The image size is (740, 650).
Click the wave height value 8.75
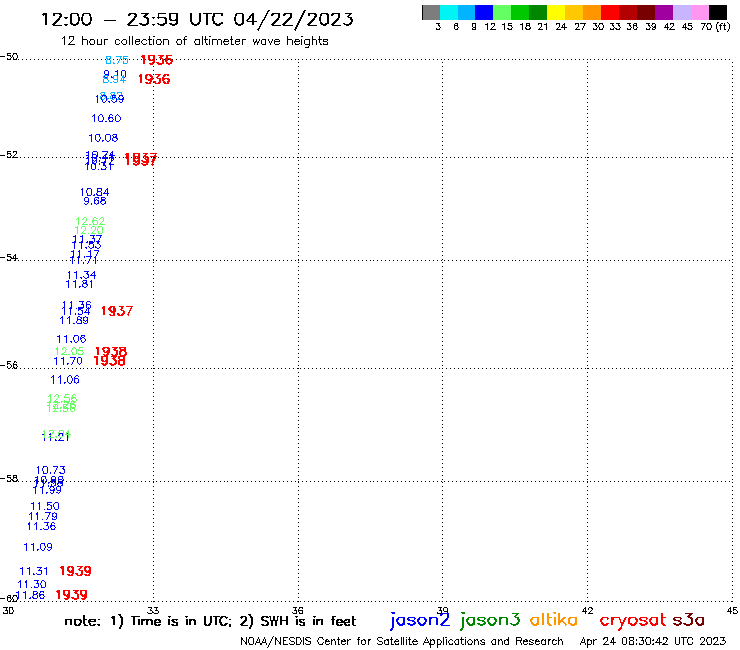(x=117, y=60)
